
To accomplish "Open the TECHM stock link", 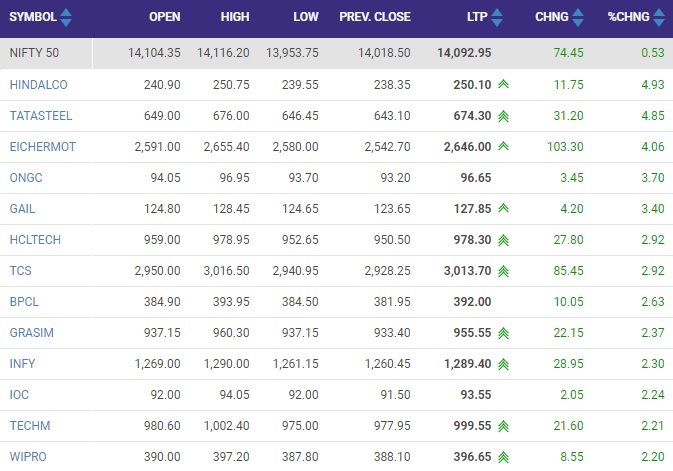I will pos(30,425).
